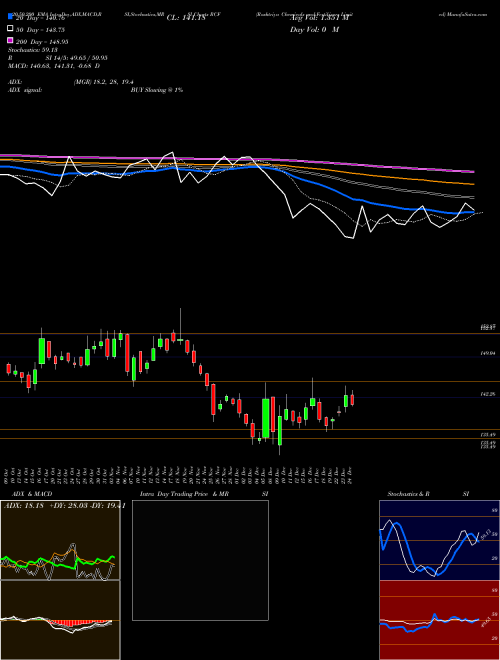500x660 pixels.
Task: Open the red RSI chart panel
Action: [439, 620]
